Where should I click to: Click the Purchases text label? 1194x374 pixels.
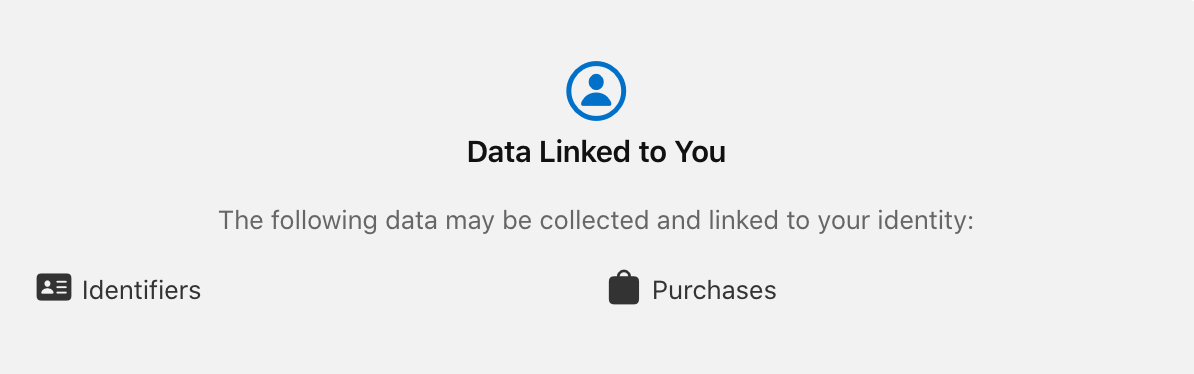(x=714, y=290)
